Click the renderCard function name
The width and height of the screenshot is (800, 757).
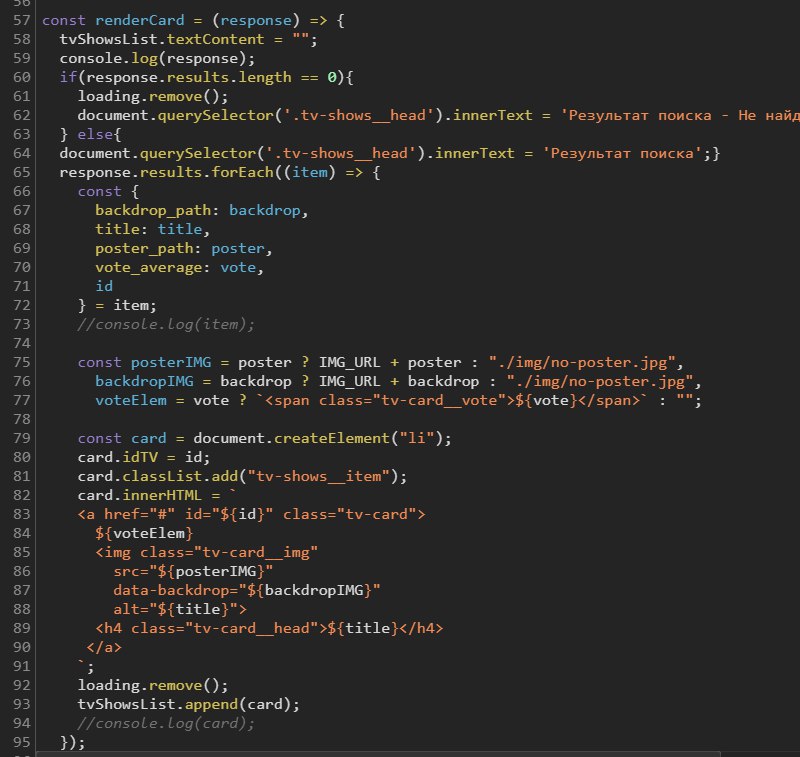pyautogui.click(x=139, y=20)
